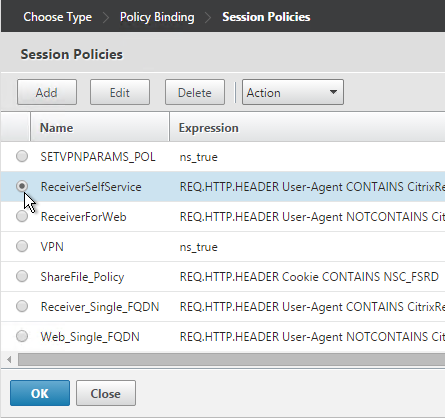Click the Edit button
This screenshot has height=418, width=445.
[120, 92]
